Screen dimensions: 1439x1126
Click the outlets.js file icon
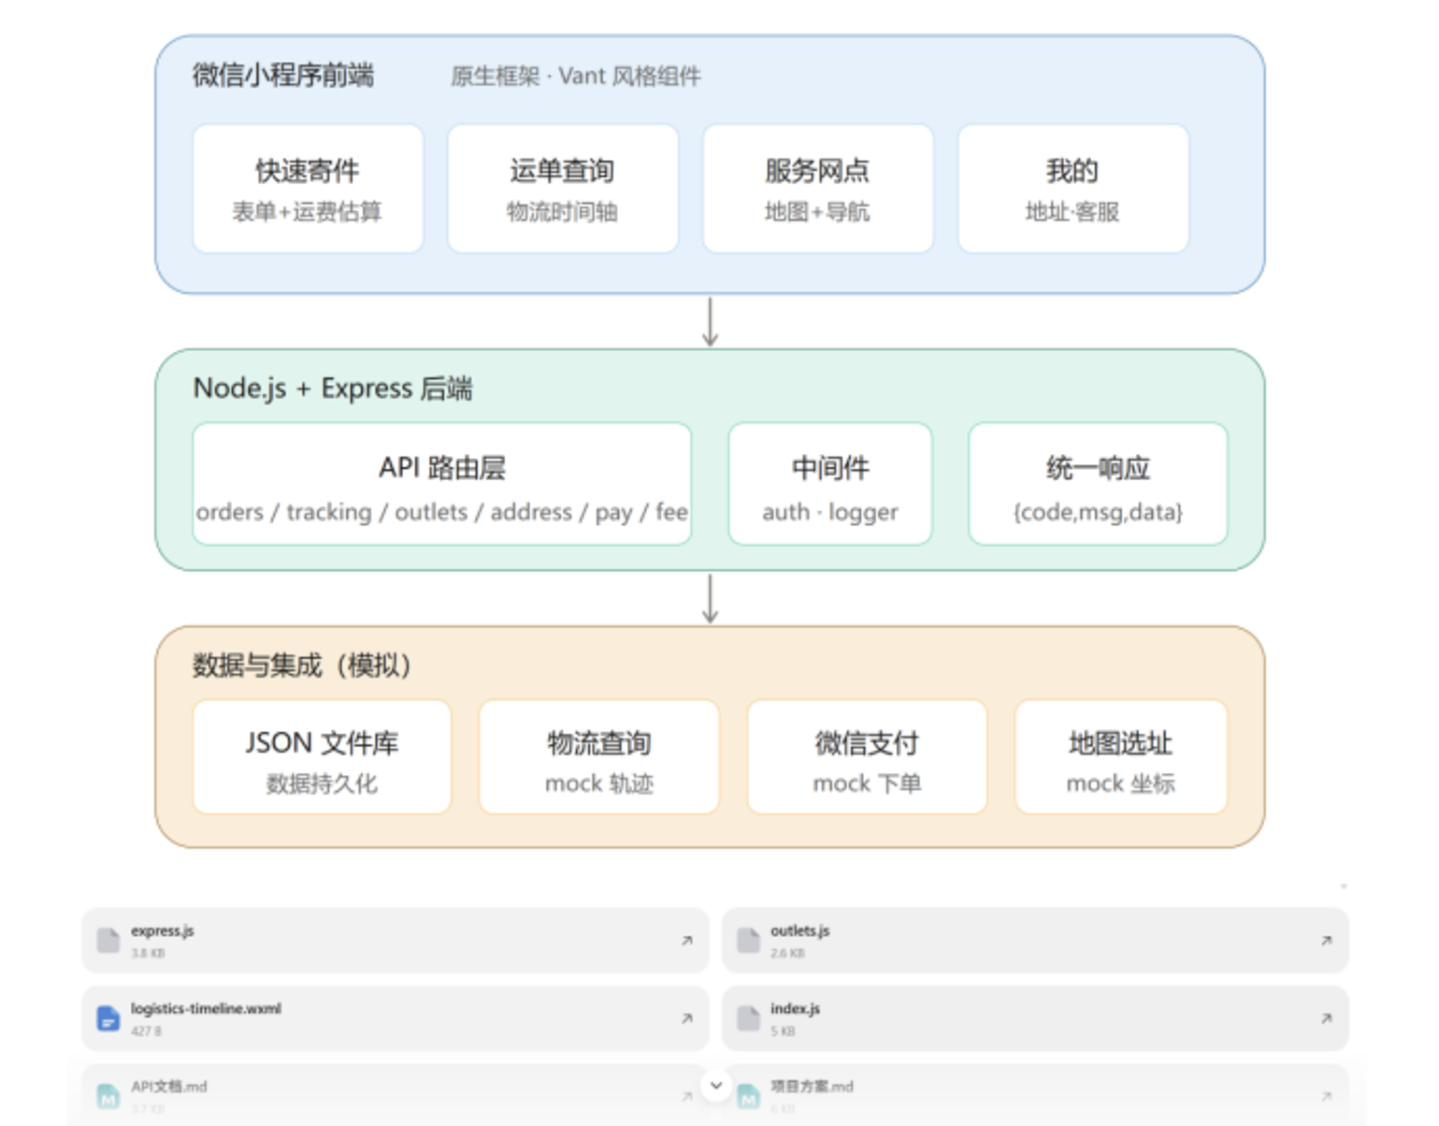(x=748, y=940)
